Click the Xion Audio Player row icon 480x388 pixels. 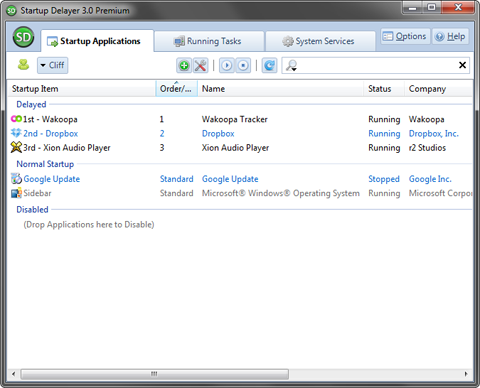[x=16, y=147]
